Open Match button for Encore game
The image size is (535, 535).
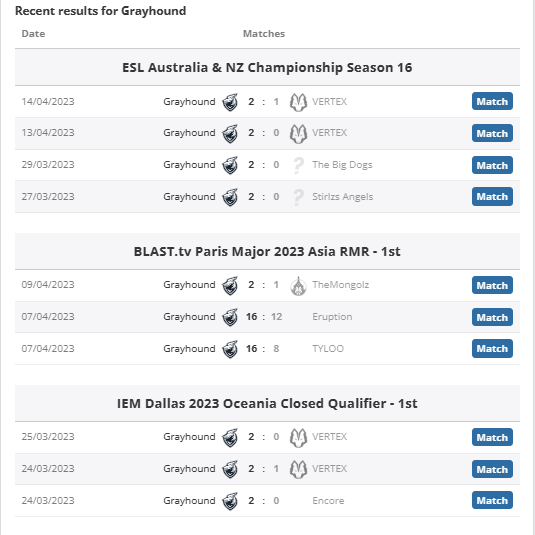pyautogui.click(x=492, y=500)
